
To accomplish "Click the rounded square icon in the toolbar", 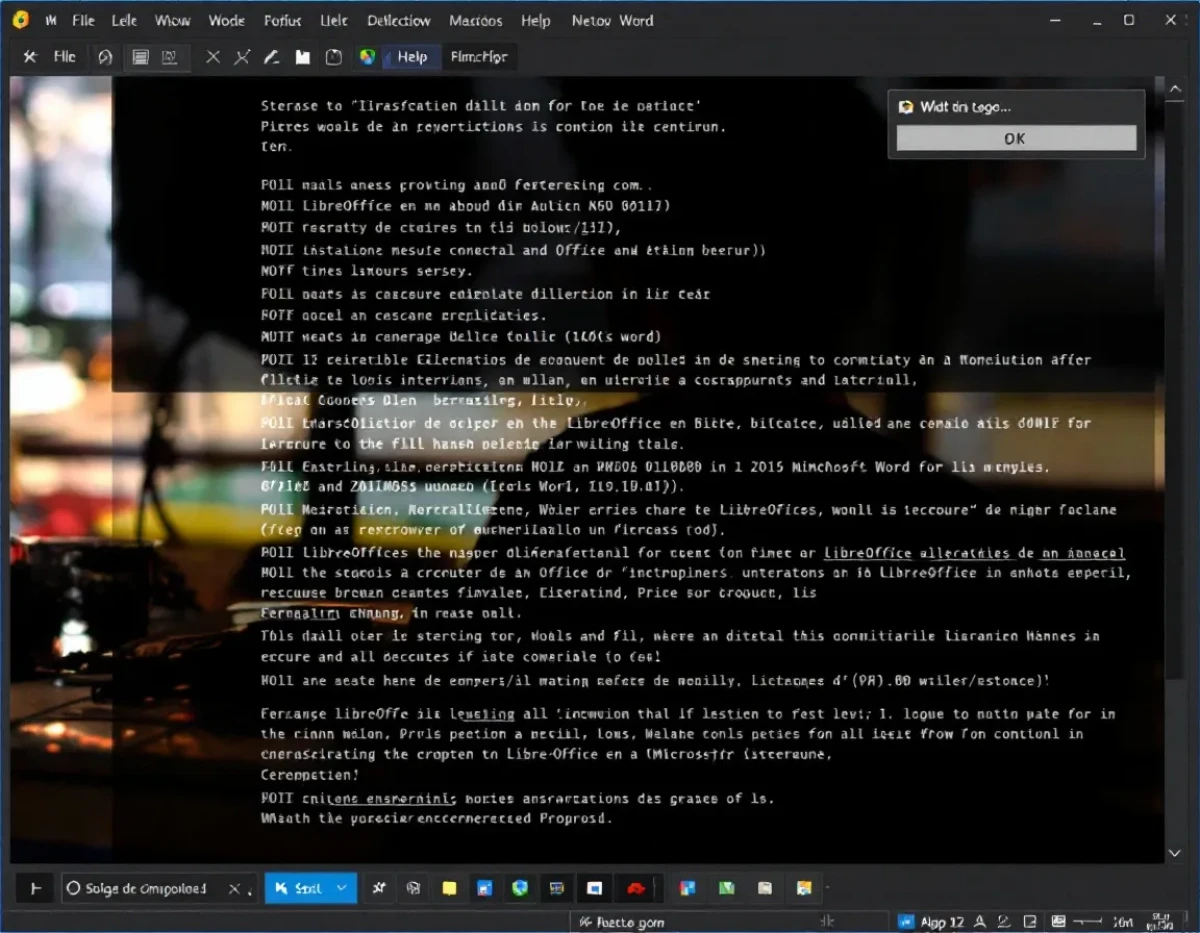I will tap(334, 57).
